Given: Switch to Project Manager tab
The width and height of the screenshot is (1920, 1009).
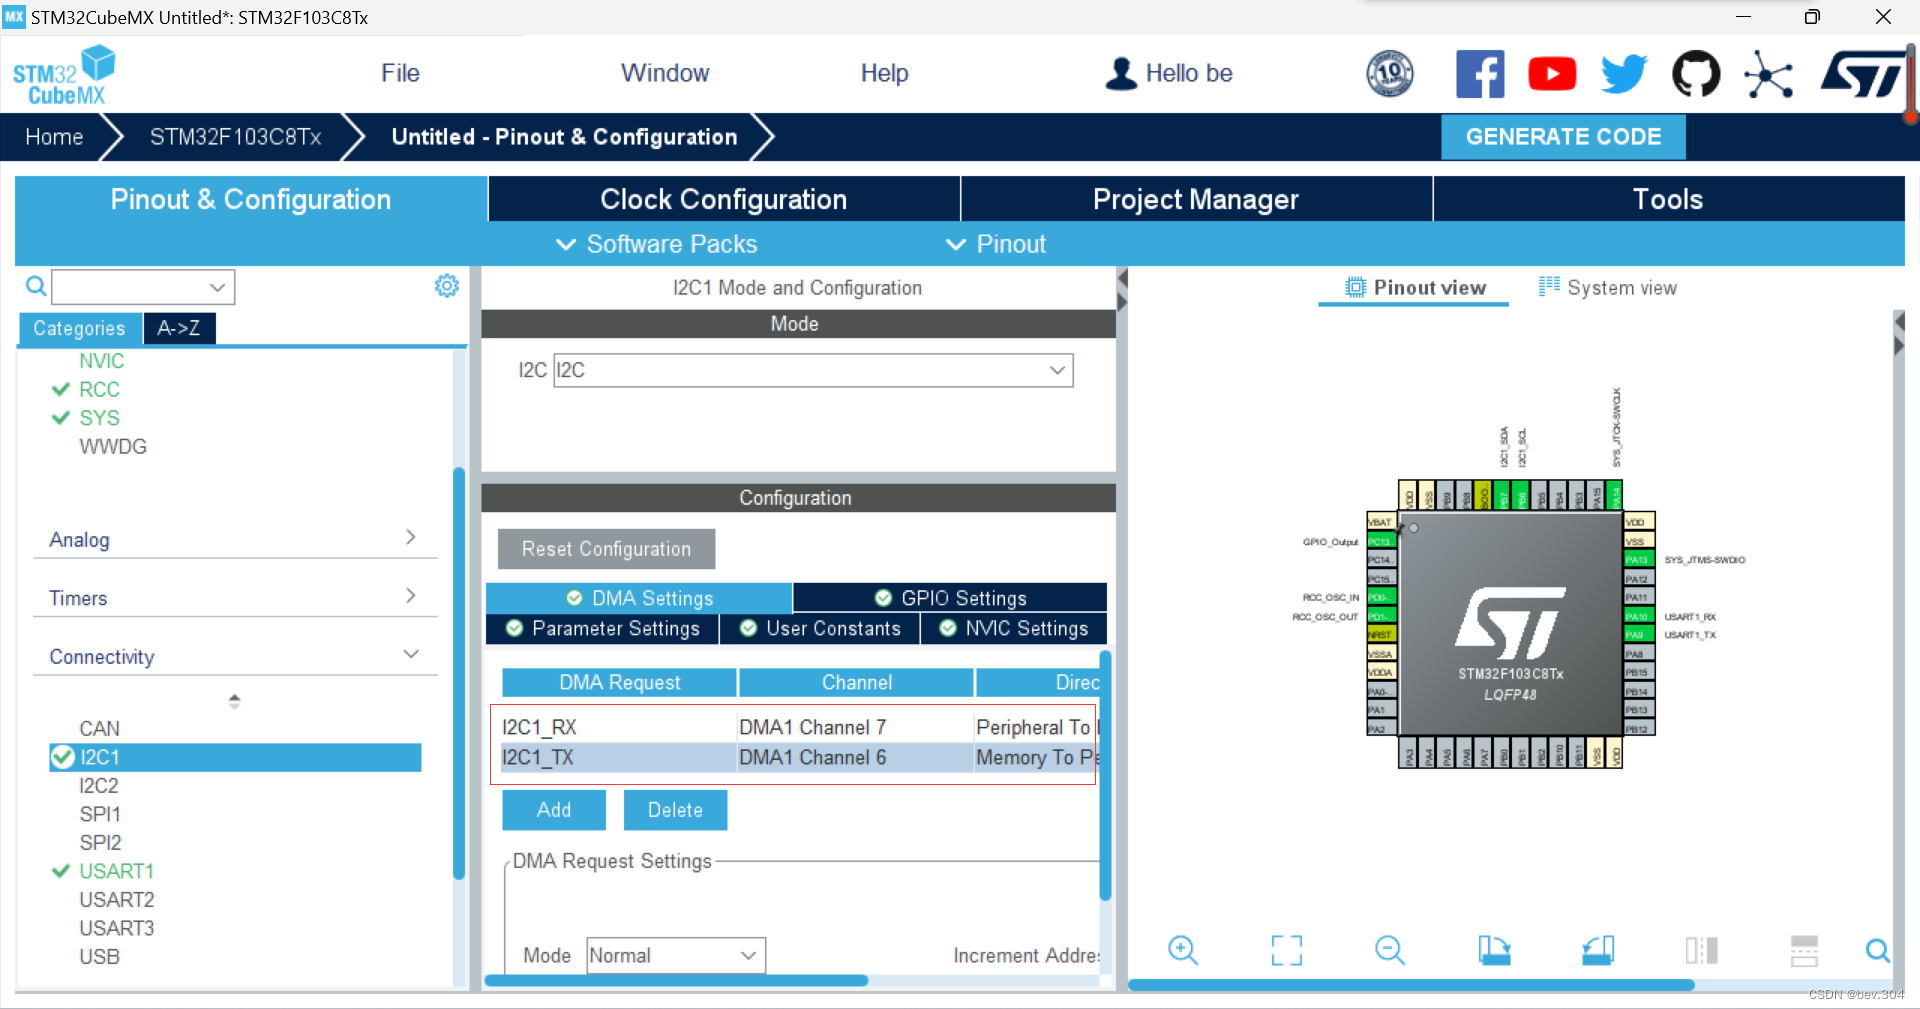Looking at the screenshot, I should (x=1196, y=199).
